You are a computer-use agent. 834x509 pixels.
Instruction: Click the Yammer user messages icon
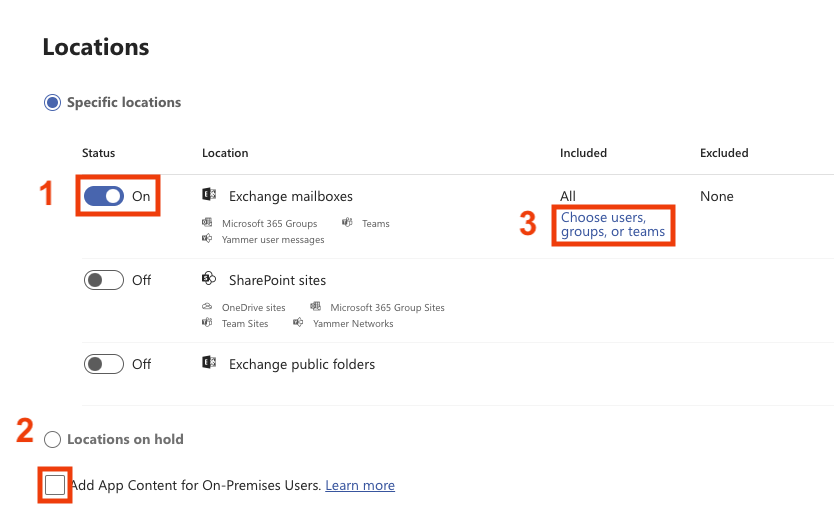tap(207, 239)
